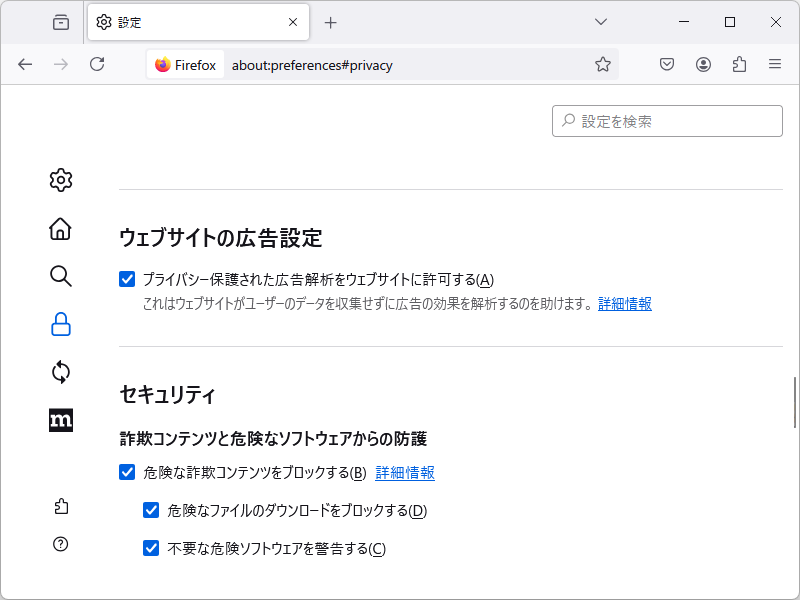Open Search settings via magnifier icon
The image size is (800, 600).
pyautogui.click(x=60, y=277)
